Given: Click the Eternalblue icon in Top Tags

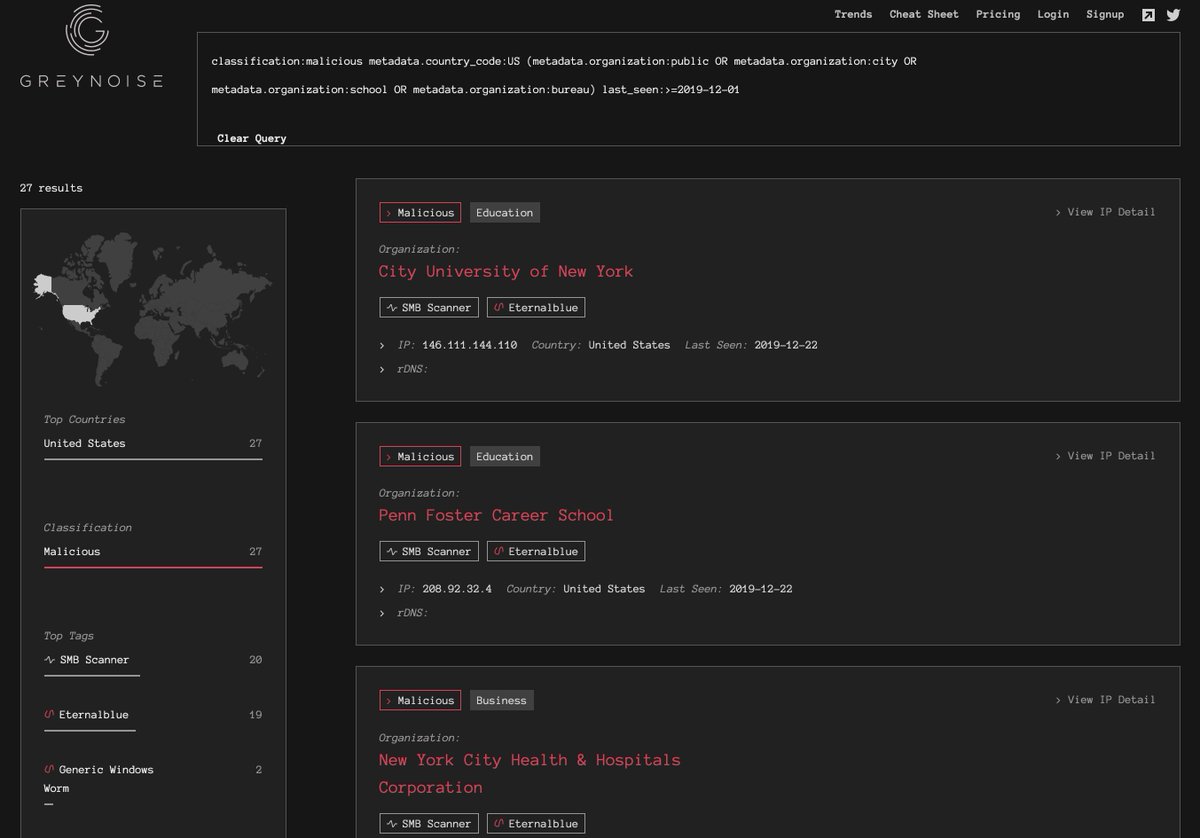Looking at the screenshot, I should pyautogui.click(x=49, y=715).
